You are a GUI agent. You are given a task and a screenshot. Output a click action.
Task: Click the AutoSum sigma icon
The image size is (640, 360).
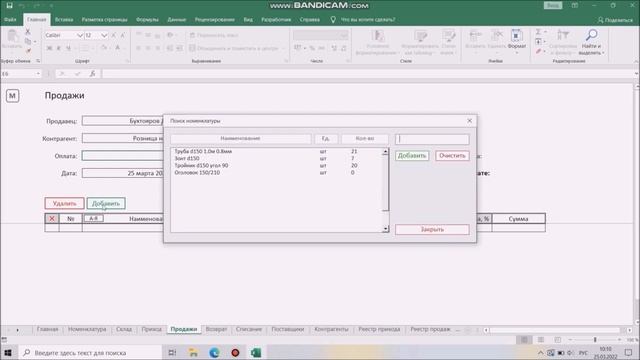pos(538,32)
